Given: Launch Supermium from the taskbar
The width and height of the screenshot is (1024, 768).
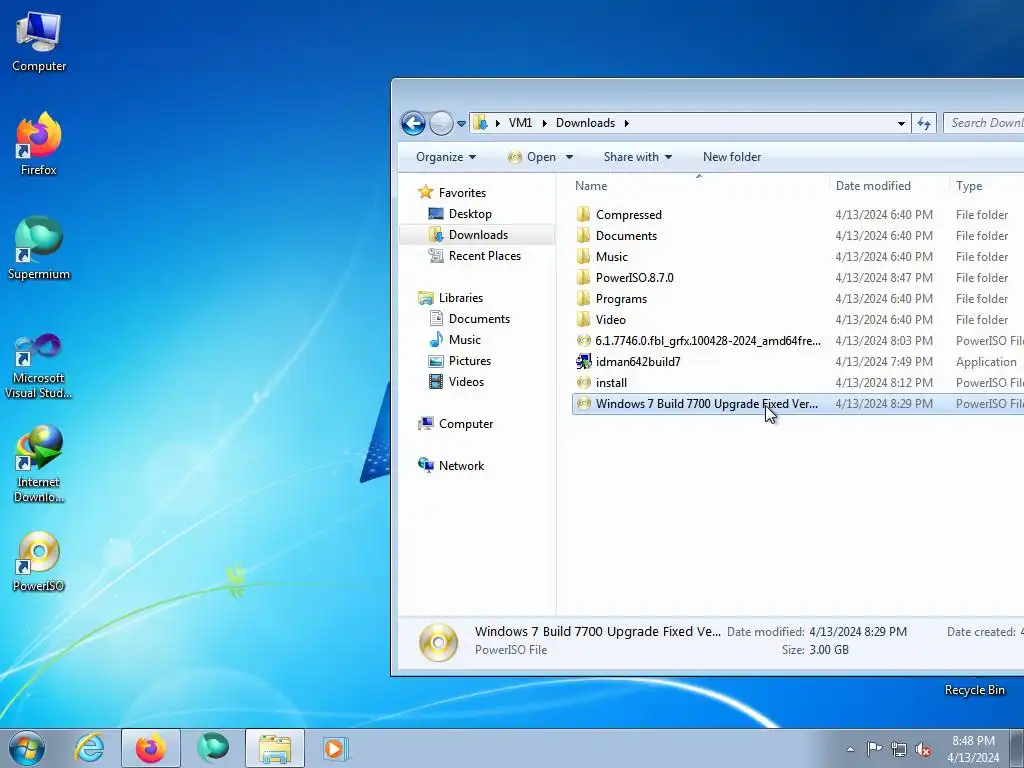Looking at the screenshot, I should point(213,748).
